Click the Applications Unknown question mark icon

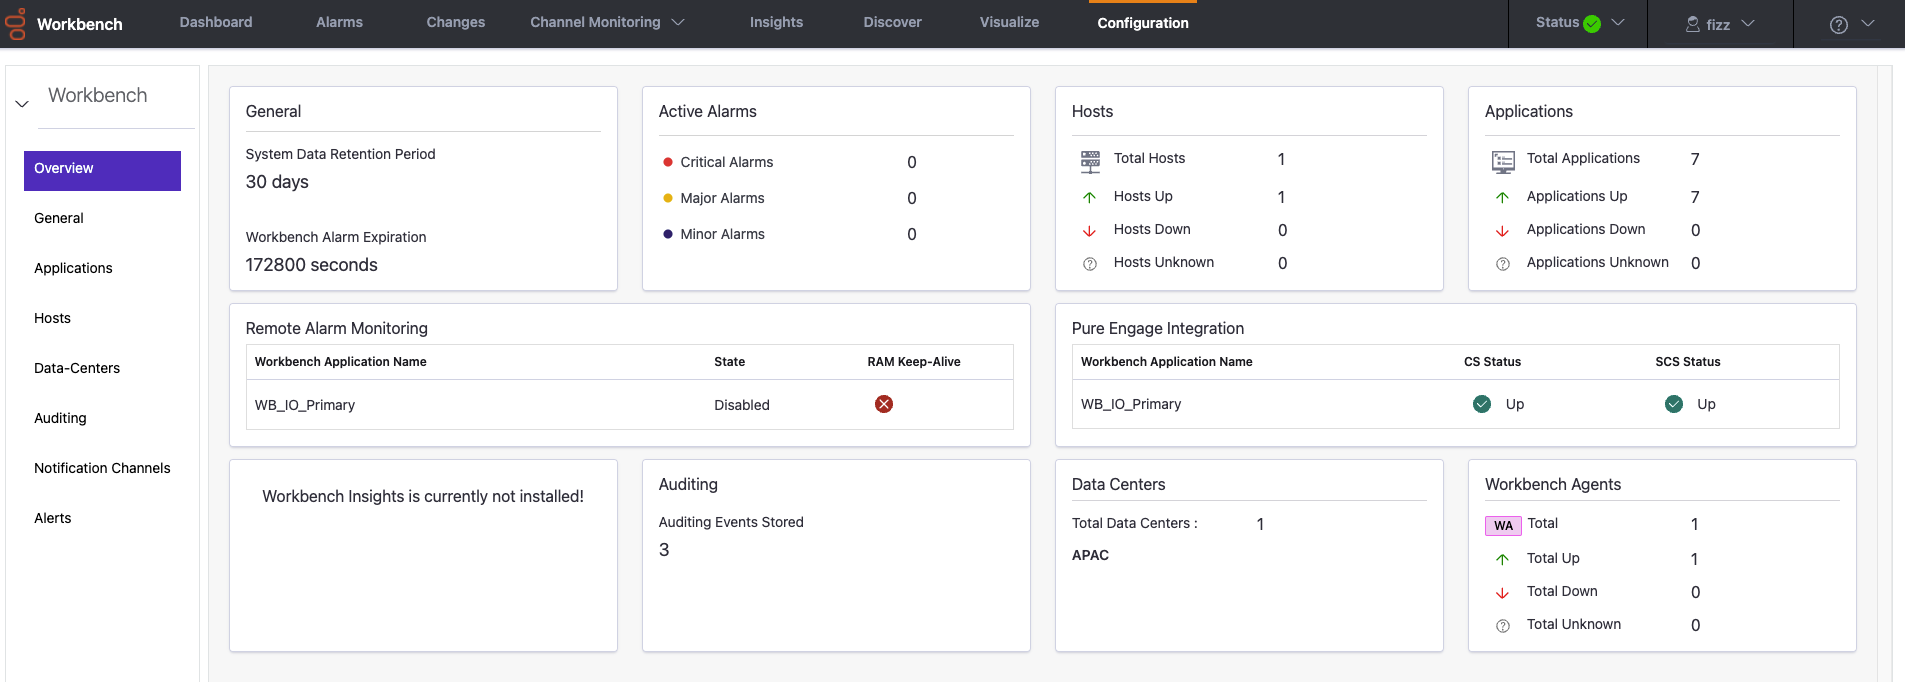(1502, 264)
